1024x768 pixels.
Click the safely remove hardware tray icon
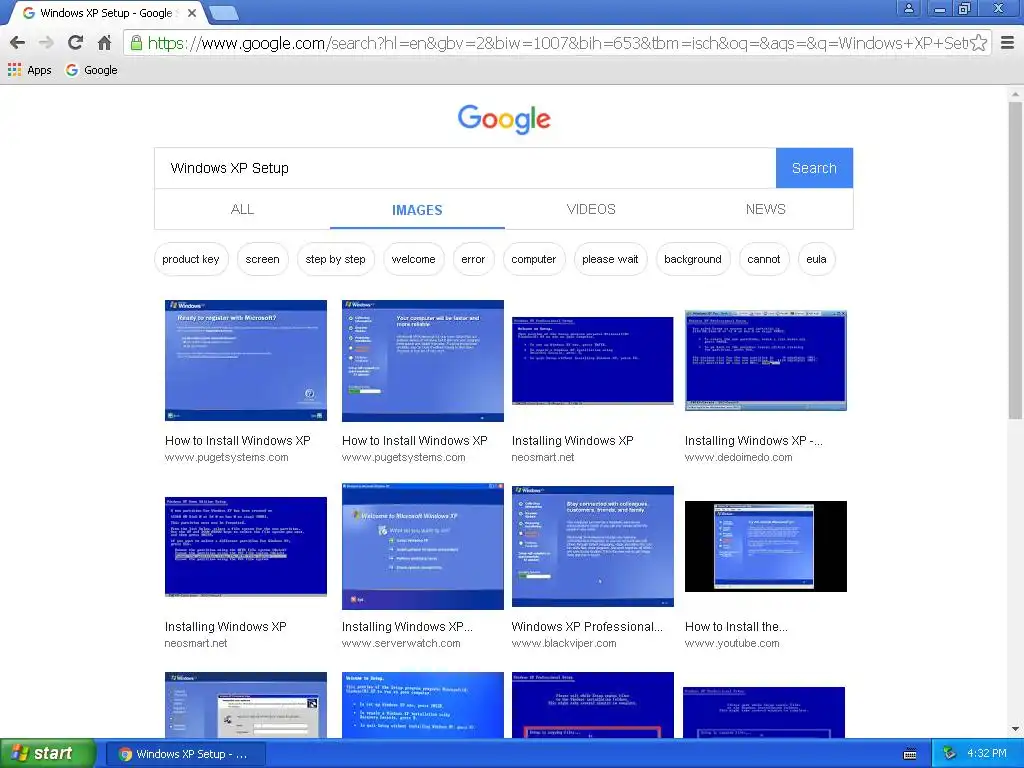tap(950, 754)
